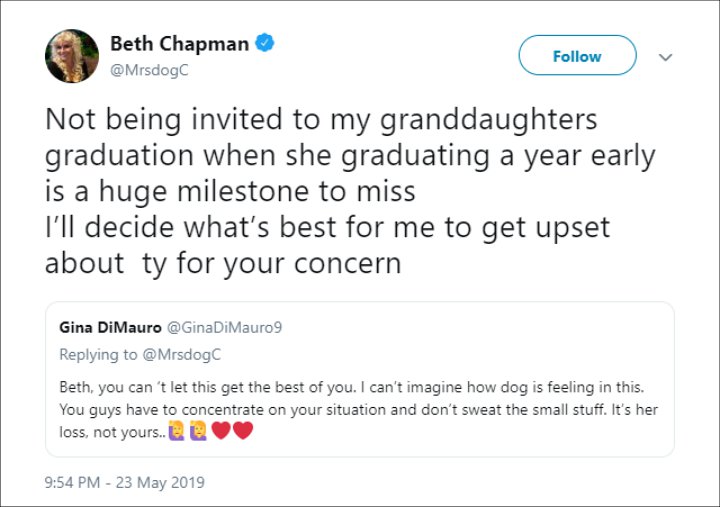Click the first red heart emoji
This screenshot has width=720, height=507.
click(x=220, y=431)
